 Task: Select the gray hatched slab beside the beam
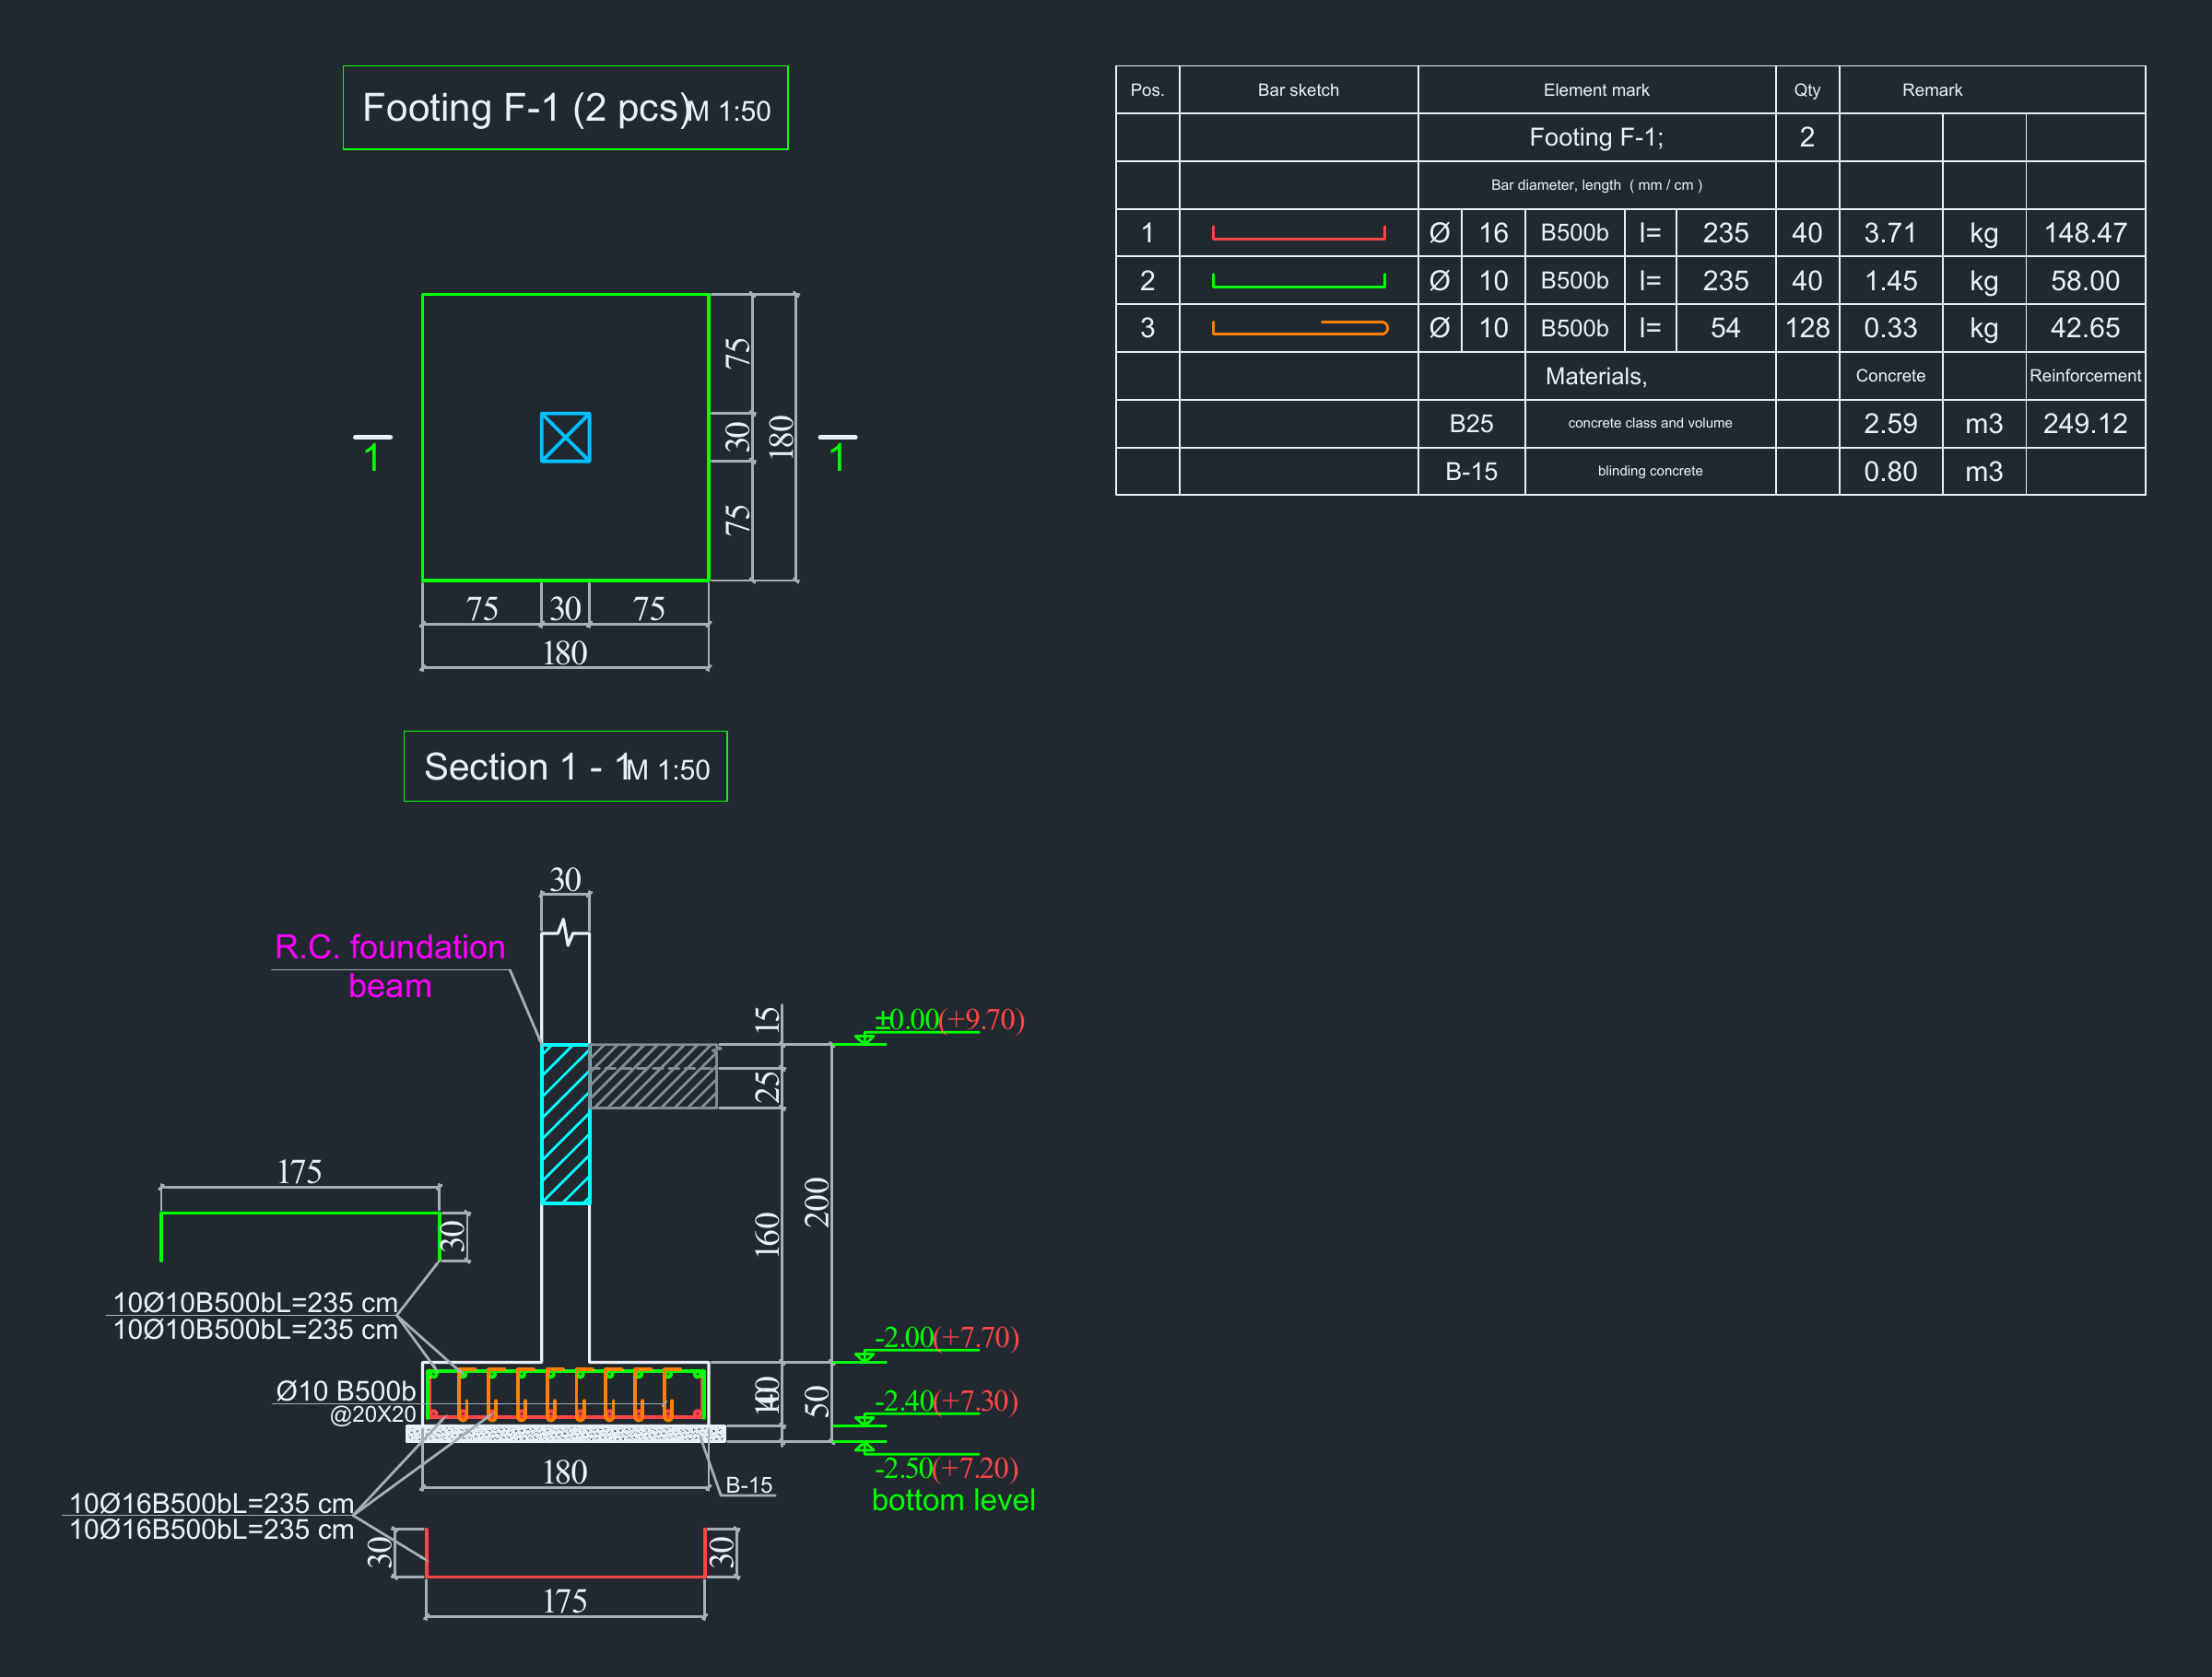point(653,1076)
